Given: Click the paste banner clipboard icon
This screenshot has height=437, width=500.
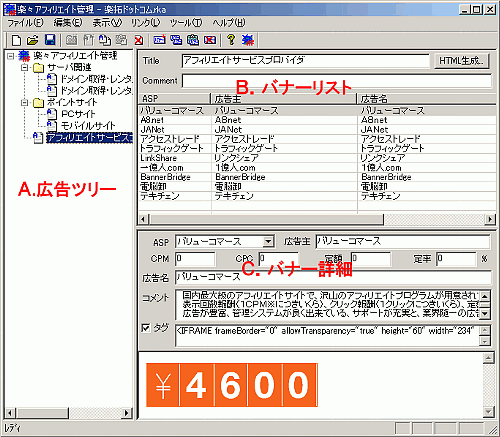Looking at the screenshot, I should [193, 40].
